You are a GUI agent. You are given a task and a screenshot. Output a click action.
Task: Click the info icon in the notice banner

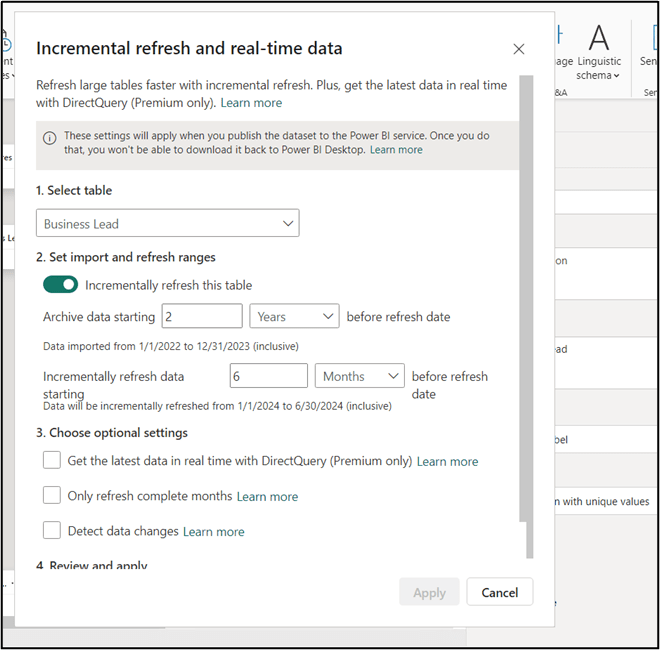pos(49,138)
